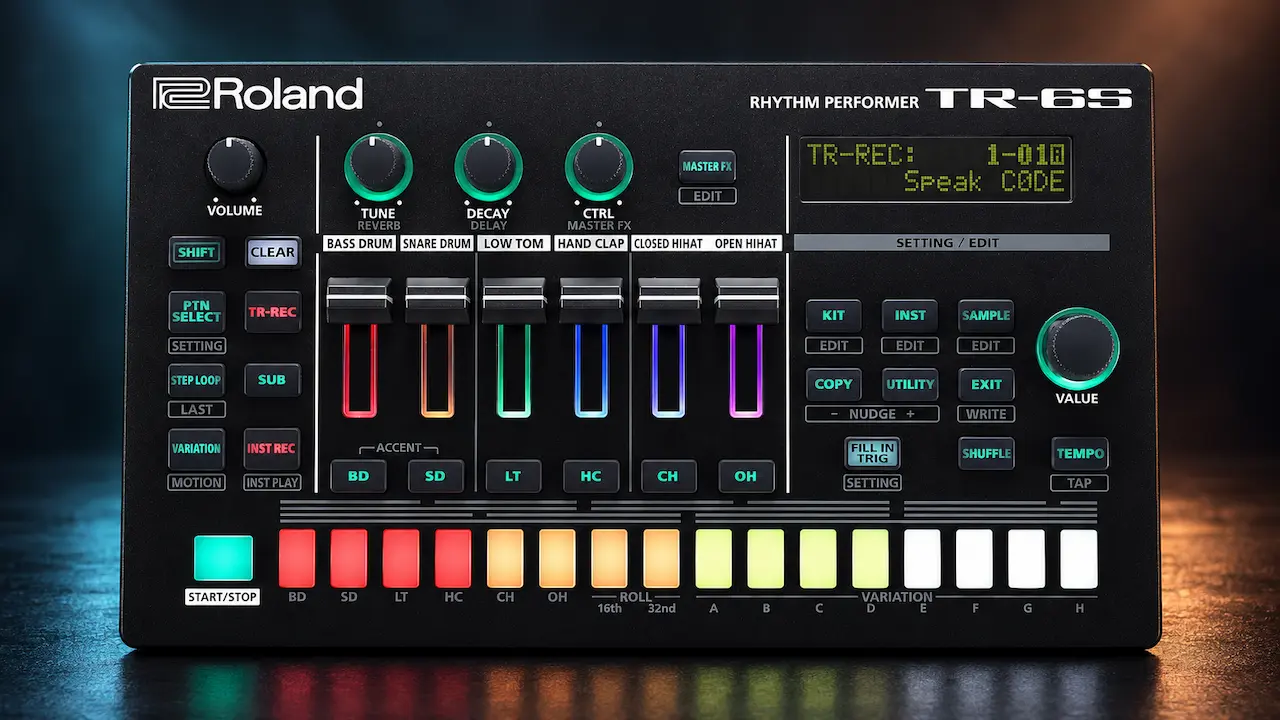Click the HAND CLAP fader cap
Viewport: 1280px width, 720px height.
[591, 300]
